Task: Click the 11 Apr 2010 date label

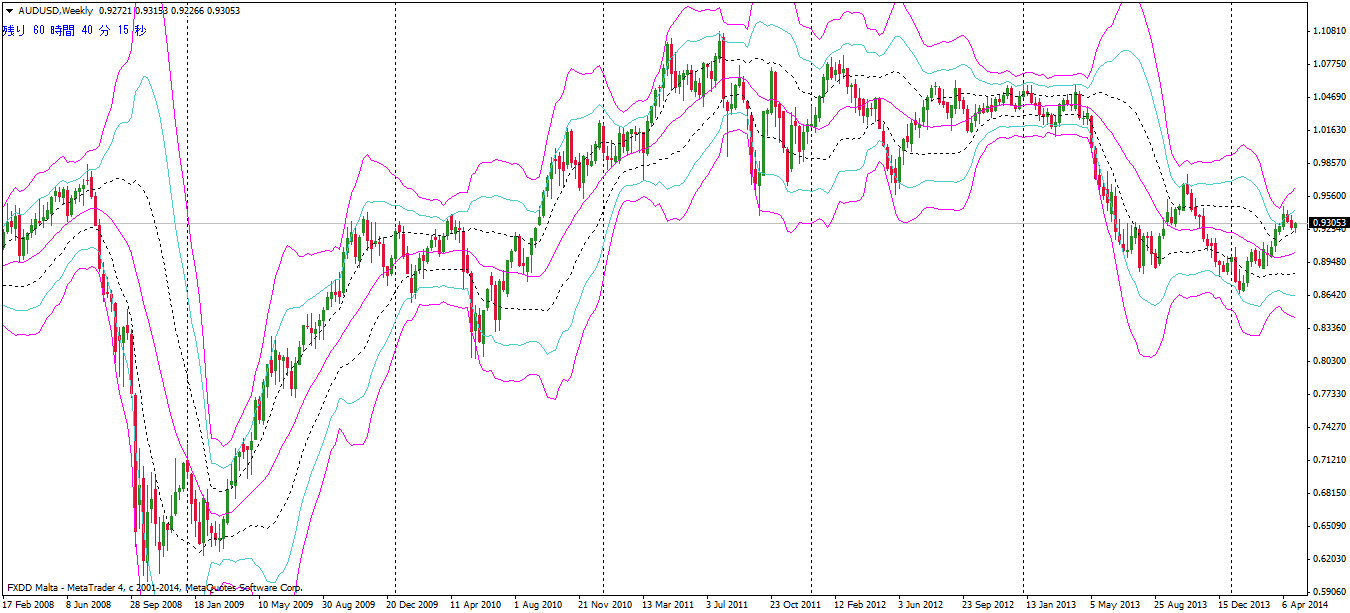Action: [x=476, y=605]
